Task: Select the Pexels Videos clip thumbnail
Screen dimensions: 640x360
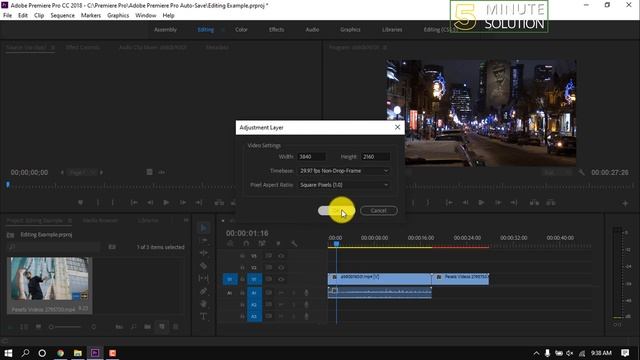Action: [x=49, y=279]
